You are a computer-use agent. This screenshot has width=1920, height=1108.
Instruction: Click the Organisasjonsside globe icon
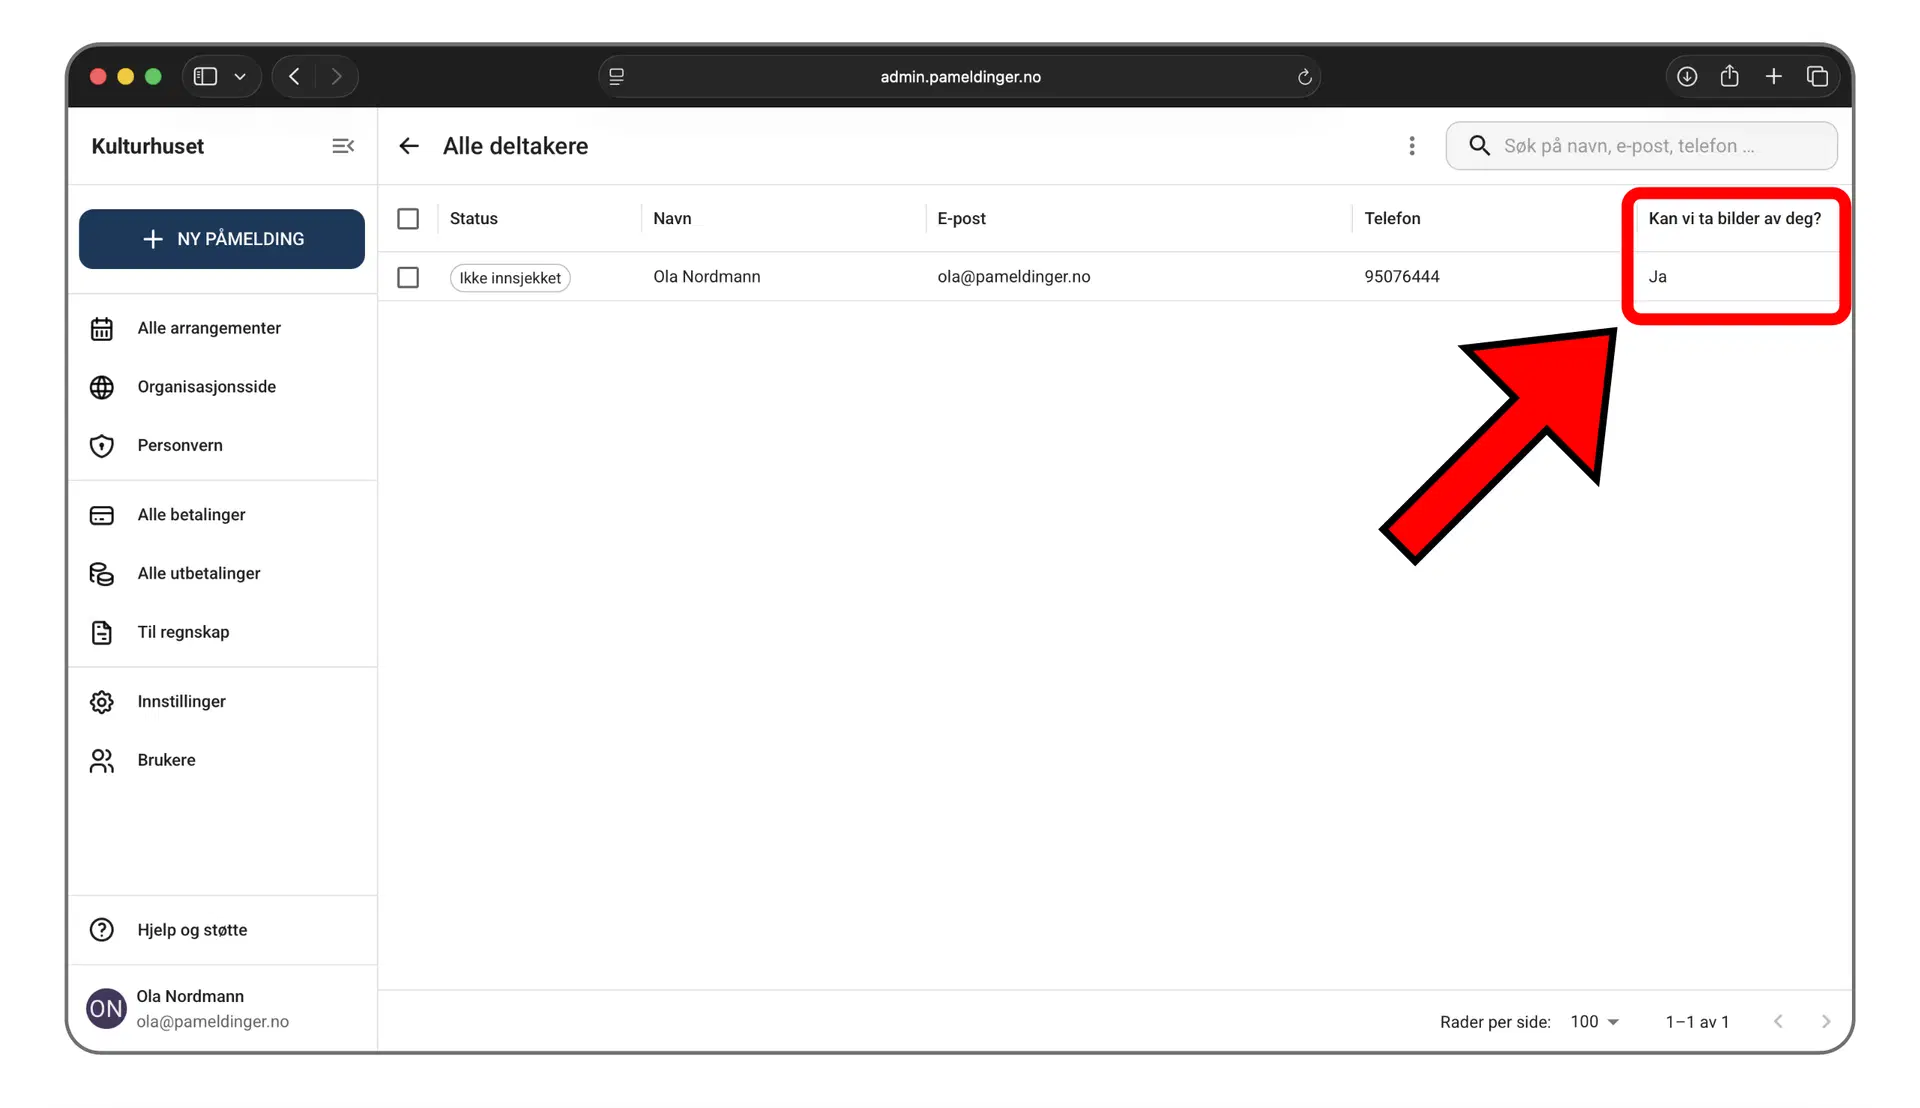(x=102, y=387)
